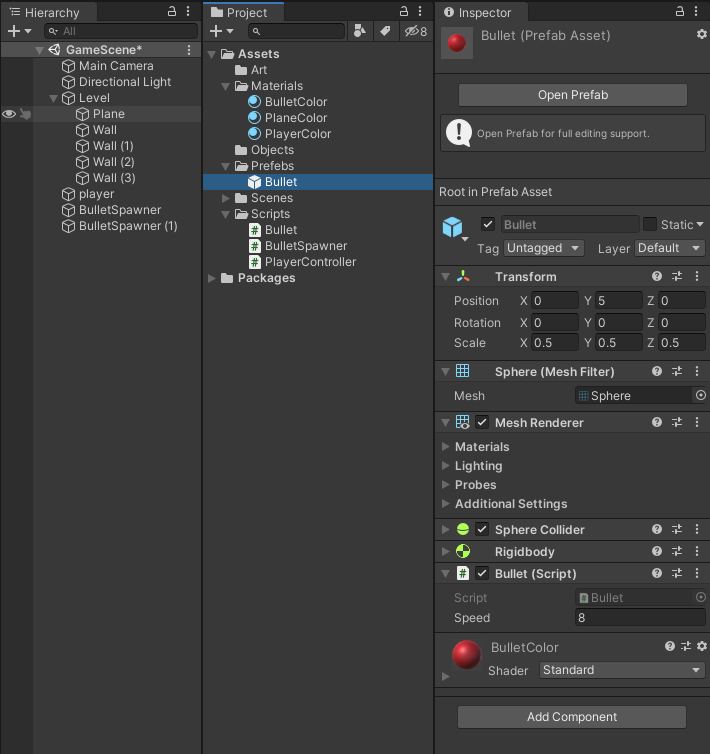Click Position Y field
This screenshot has width=710, height=754.
[618, 301]
